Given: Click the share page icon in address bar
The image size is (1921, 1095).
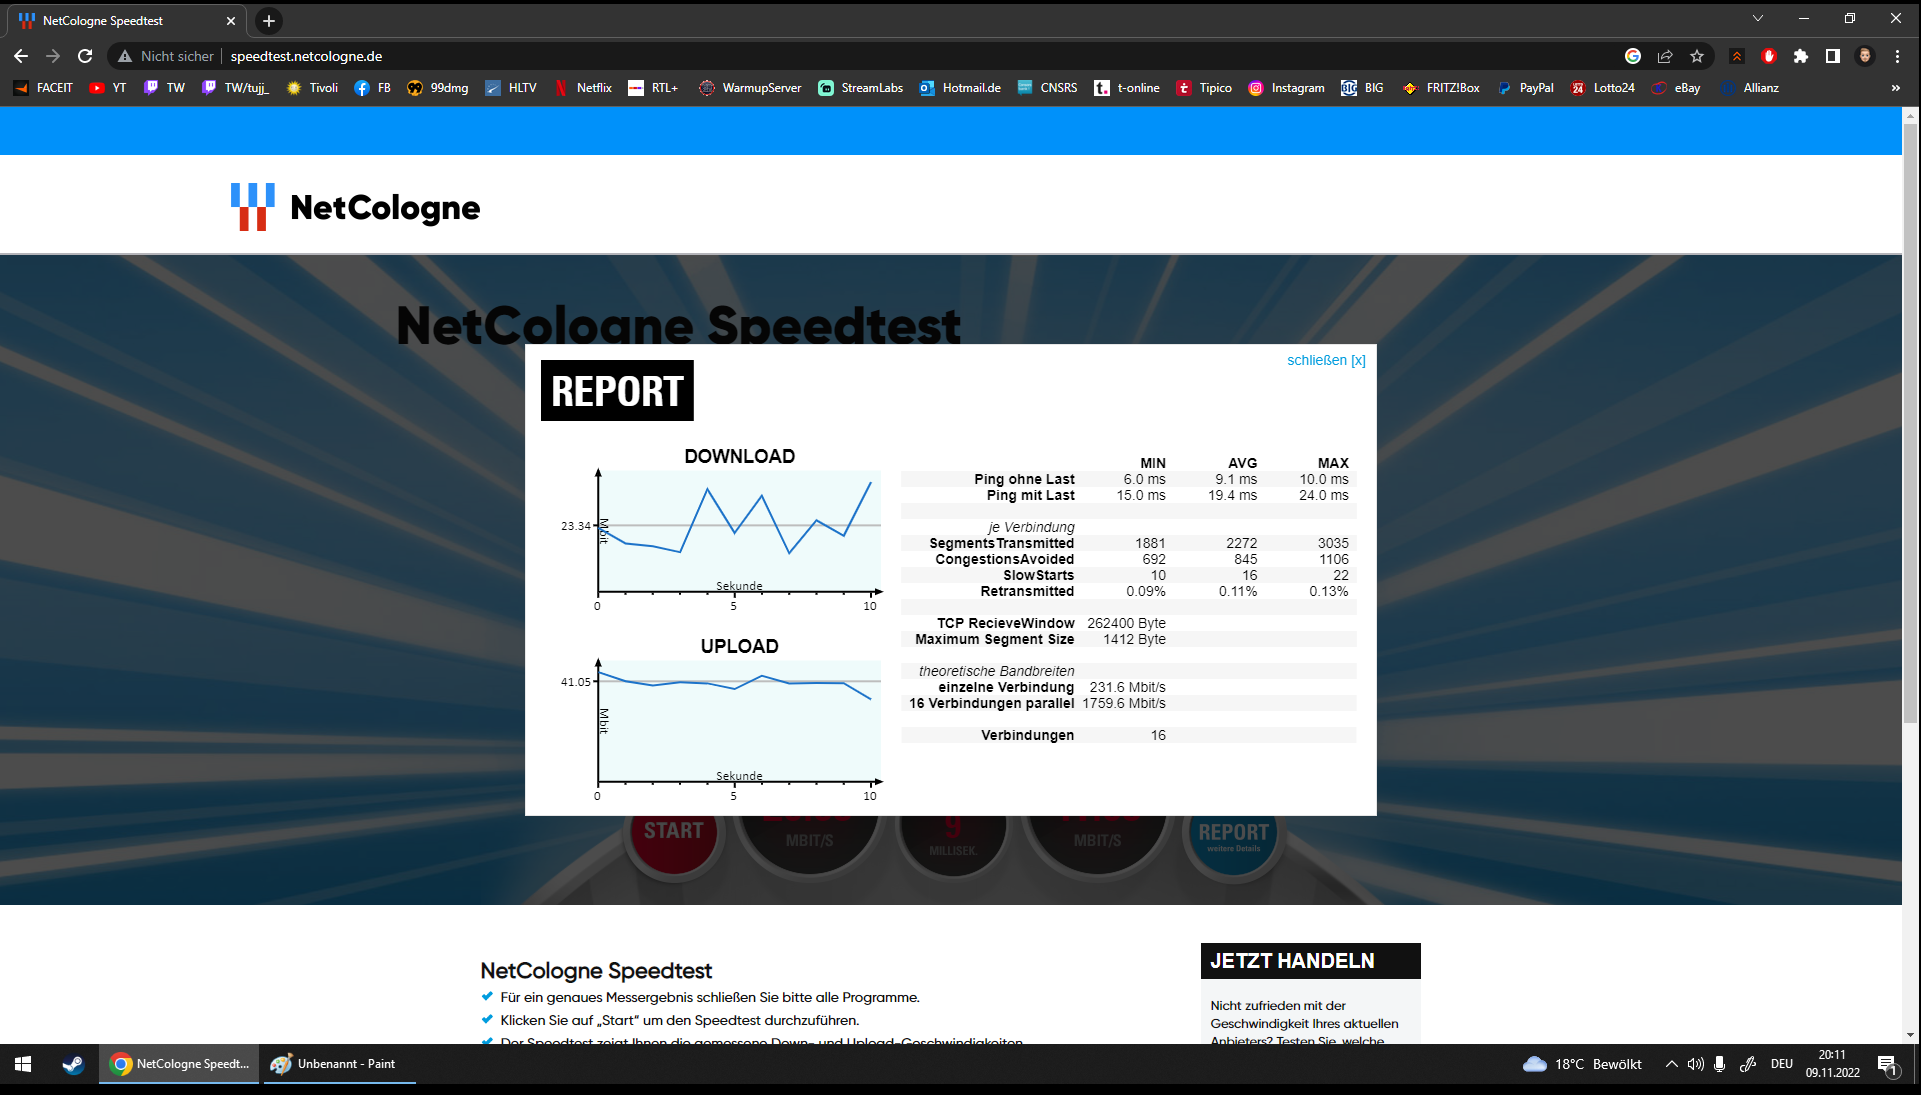Looking at the screenshot, I should point(1665,56).
